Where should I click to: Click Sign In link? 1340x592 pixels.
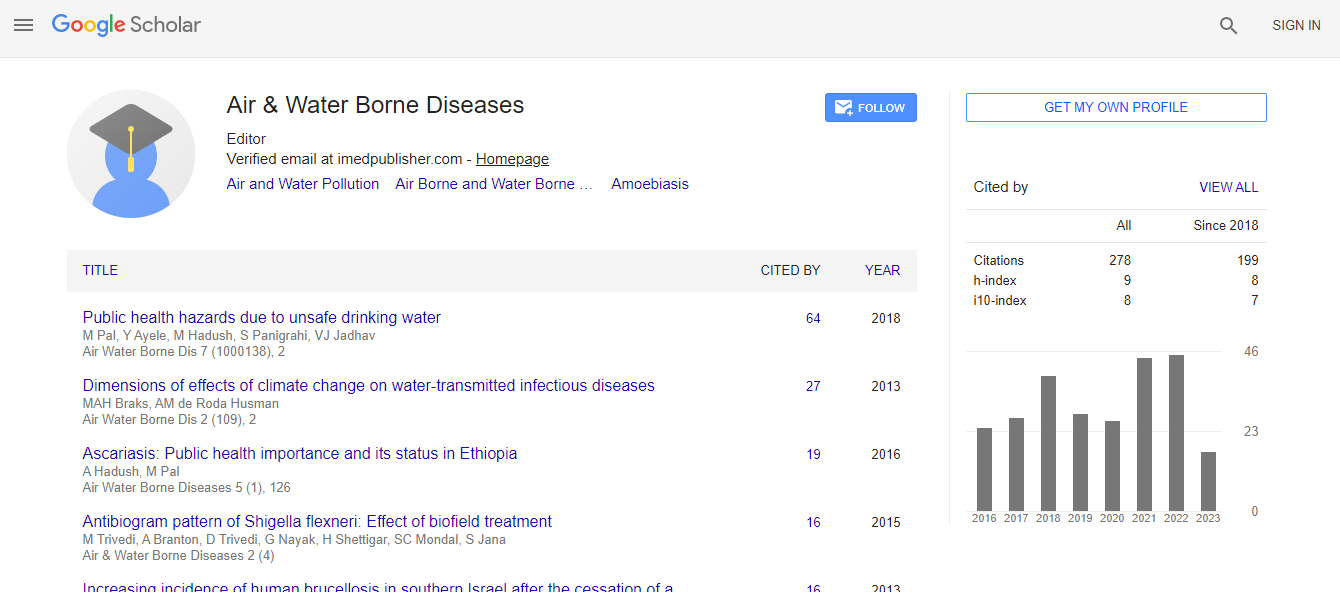coord(1295,26)
